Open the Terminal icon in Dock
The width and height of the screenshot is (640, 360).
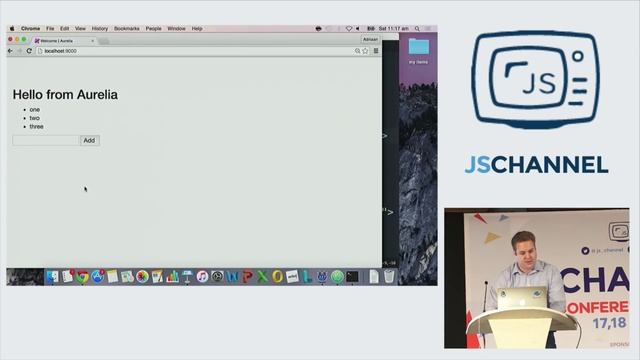click(x=352, y=277)
